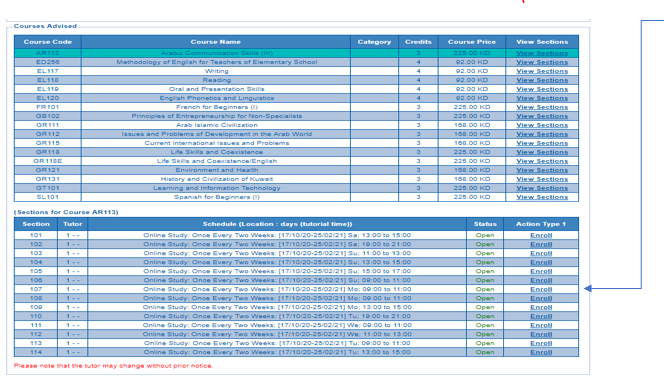The height and width of the screenshot is (380, 664).
Task: View sections for ED256 Methodology course
Action: tap(542, 62)
